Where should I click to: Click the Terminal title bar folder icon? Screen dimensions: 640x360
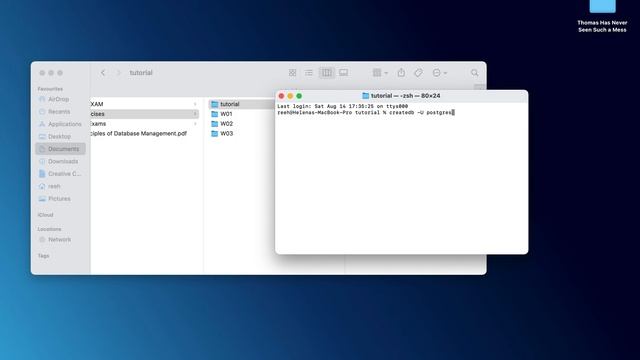[366, 96]
